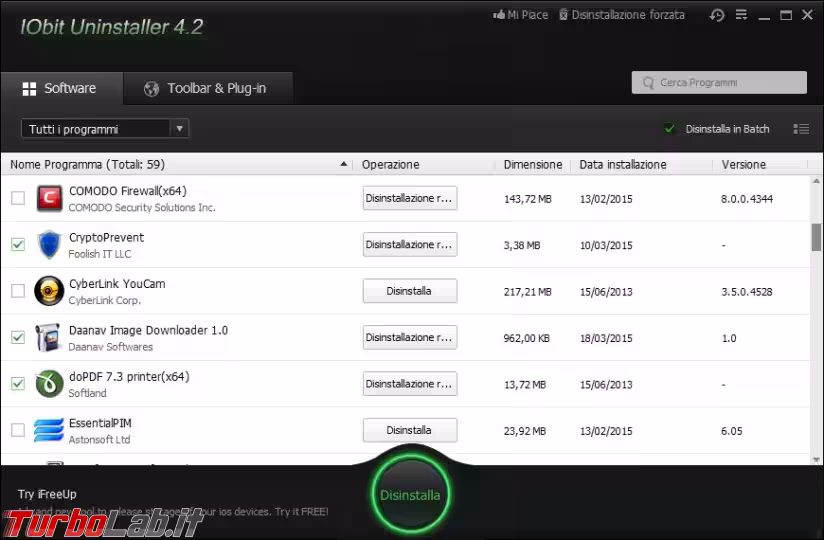Click the EssentialPIM blue stripes icon

pos(49,430)
